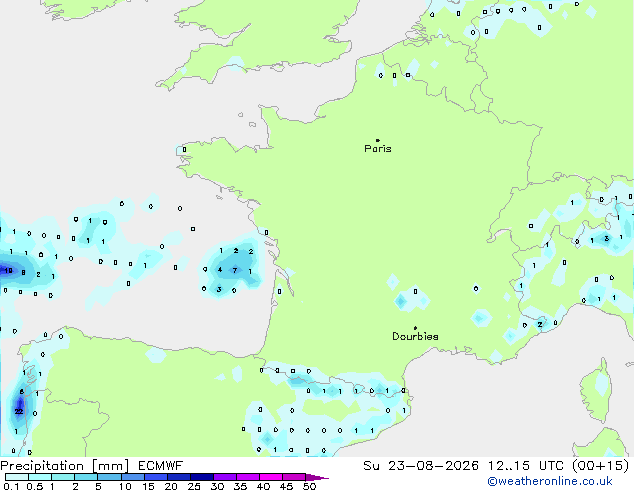Click the Precipitation [mm] title text
This screenshot has width=634, height=490.
click(x=65, y=466)
